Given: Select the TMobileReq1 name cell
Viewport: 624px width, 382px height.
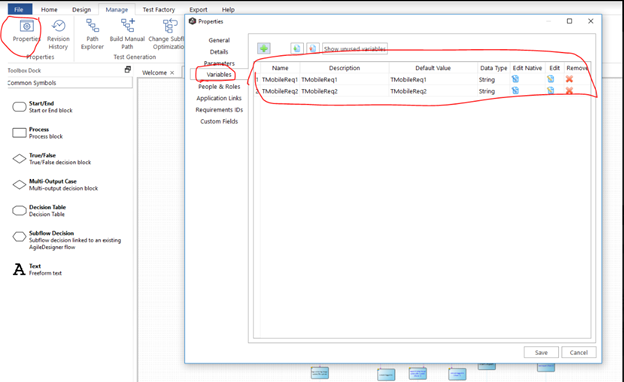Looking at the screenshot, I should 280,79.
